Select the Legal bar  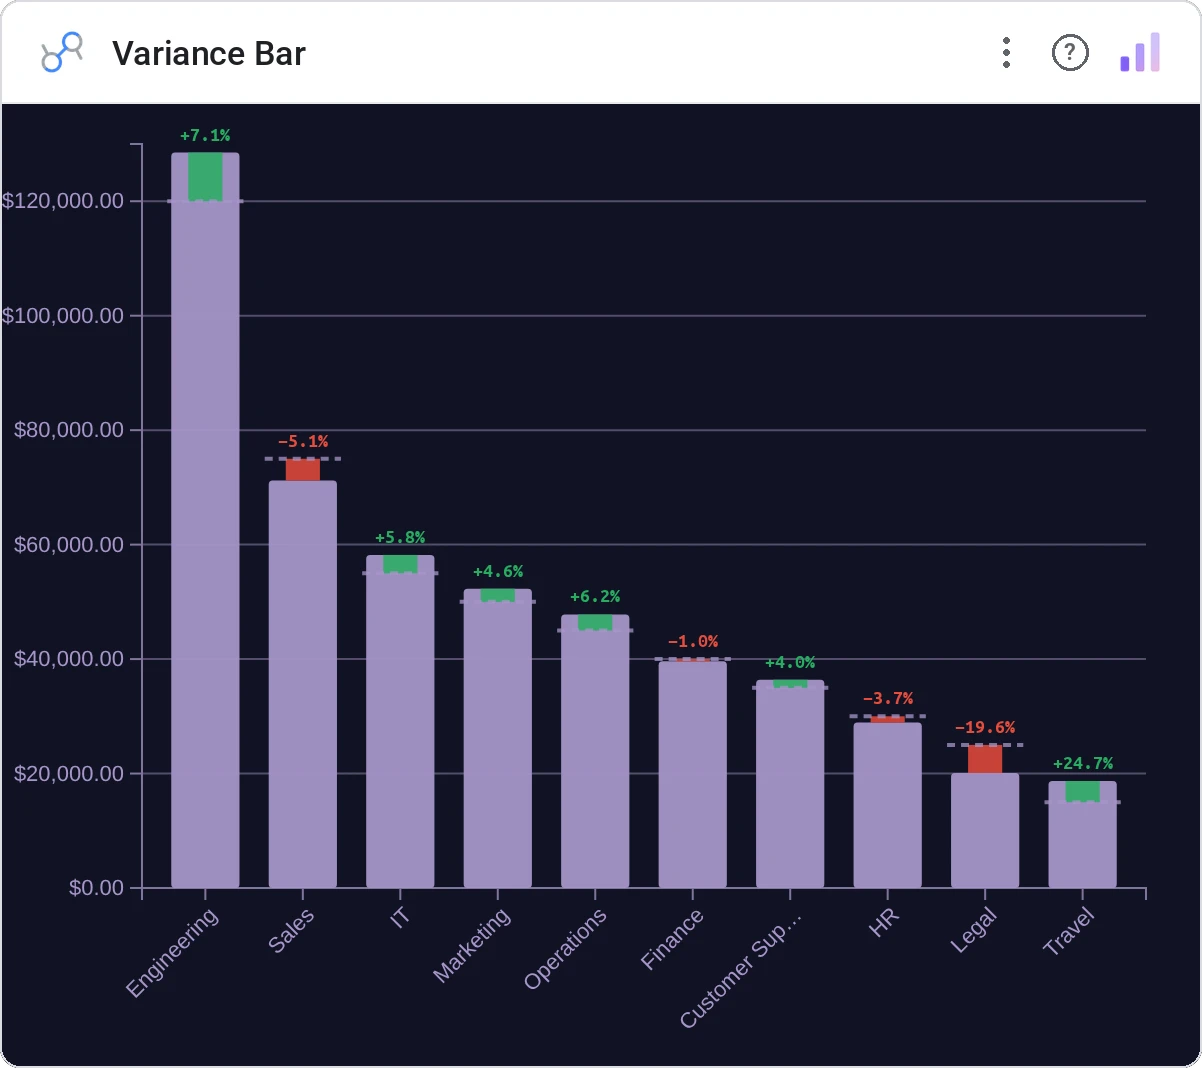(985, 830)
